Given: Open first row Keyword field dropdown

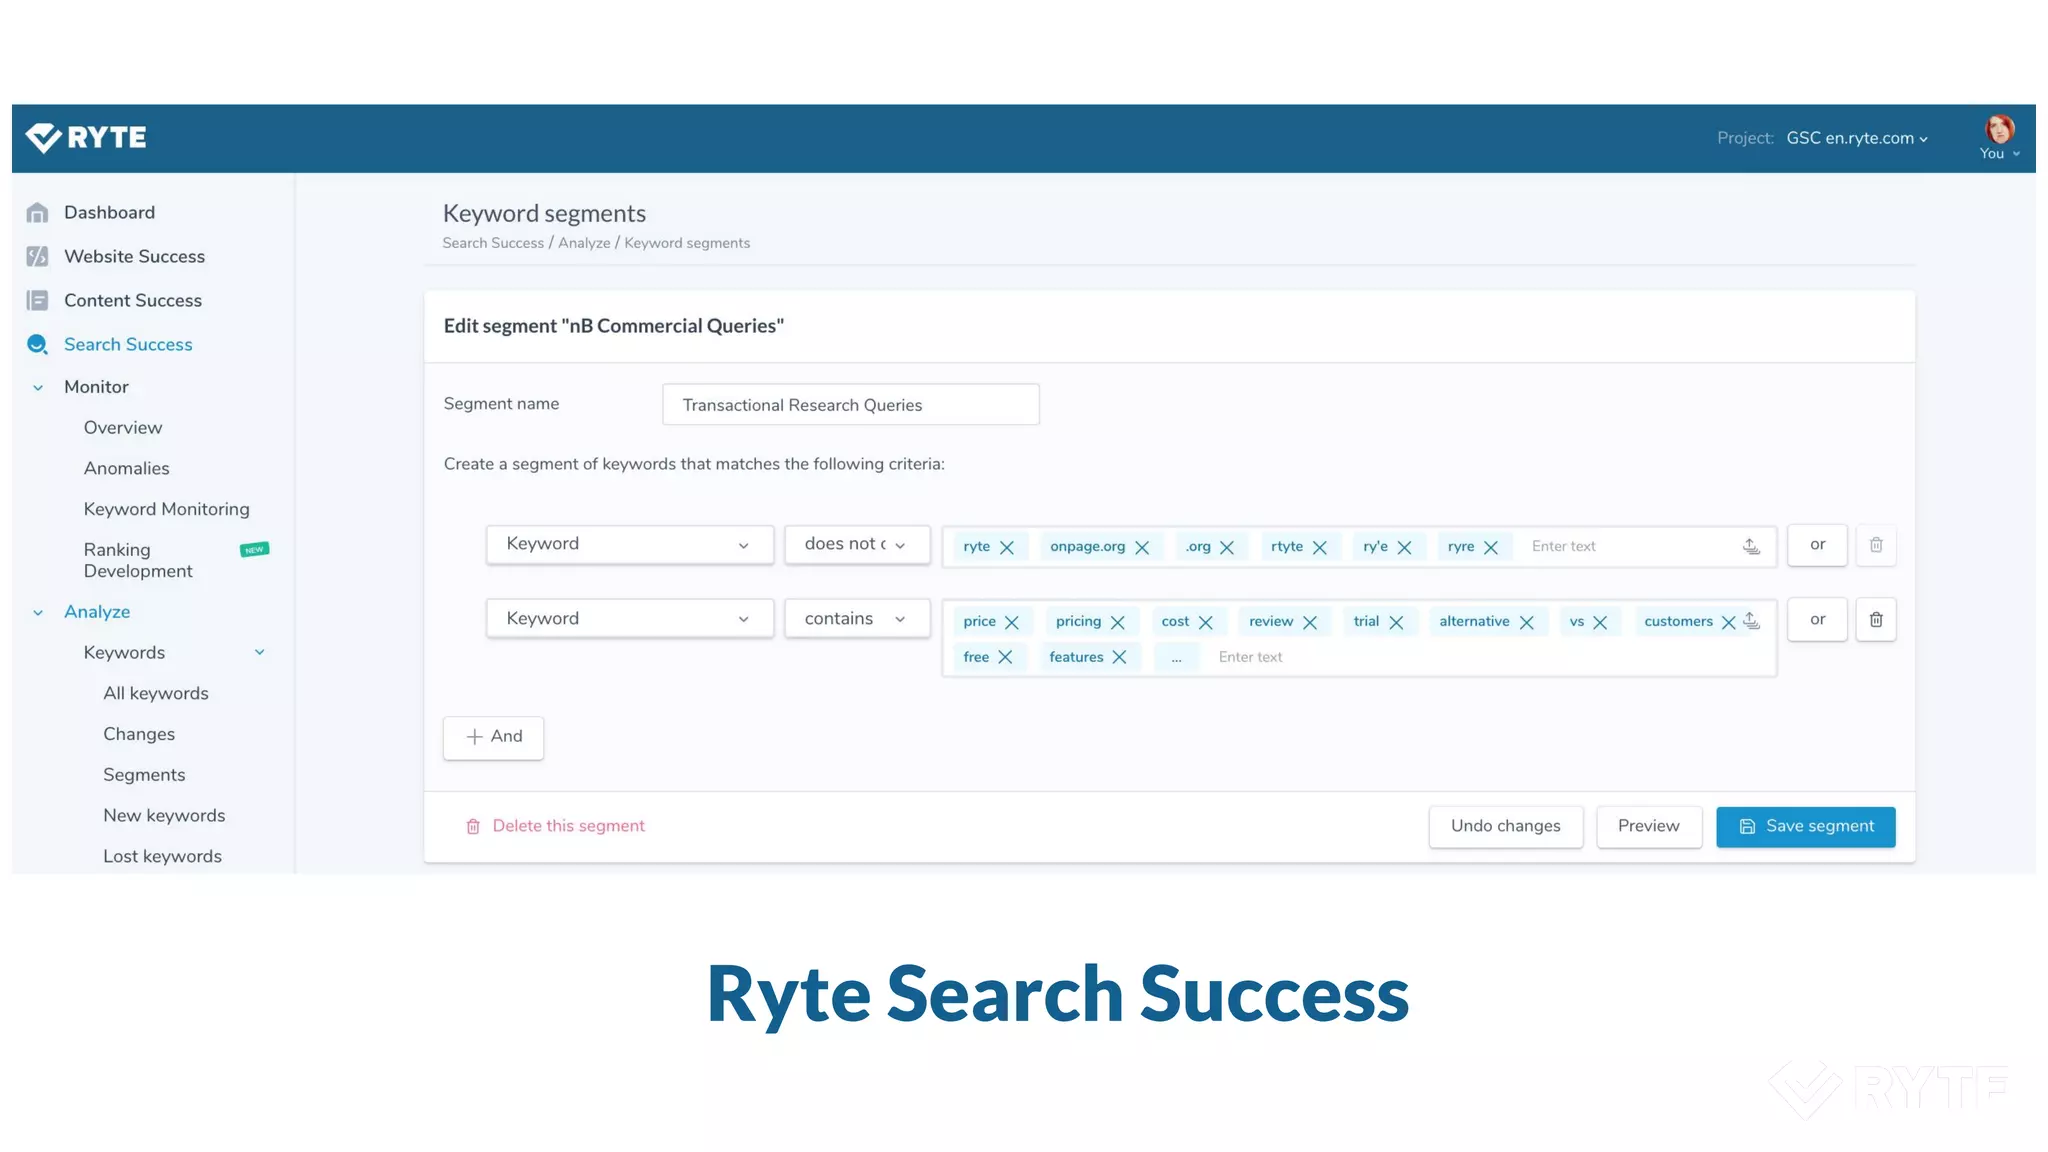Looking at the screenshot, I should tap(630, 544).
